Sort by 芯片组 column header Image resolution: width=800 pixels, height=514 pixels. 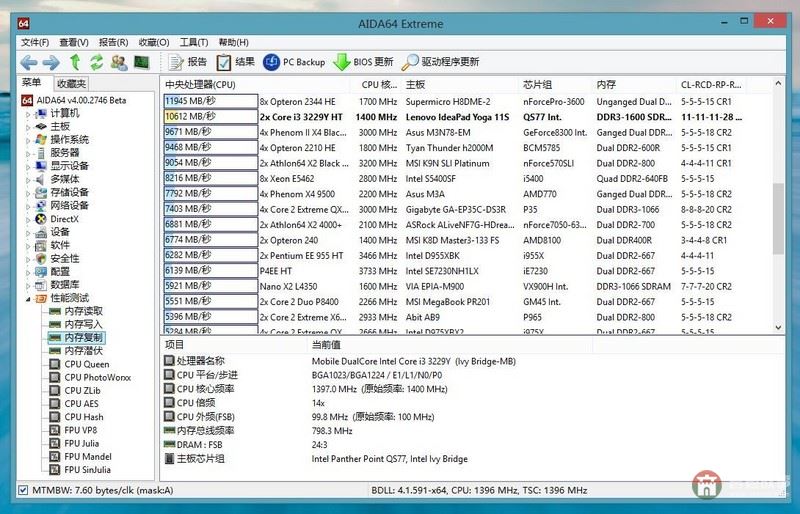click(555, 84)
